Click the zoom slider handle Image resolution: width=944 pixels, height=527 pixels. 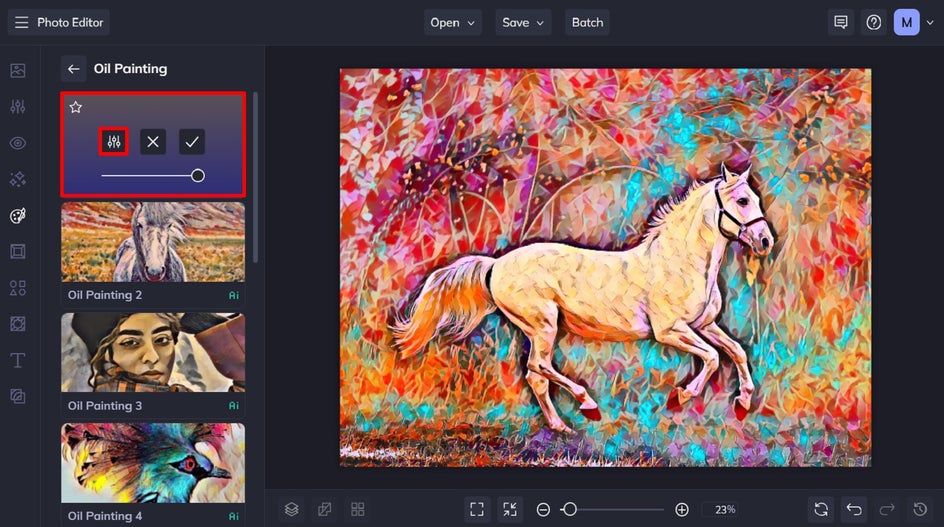coord(570,510)
